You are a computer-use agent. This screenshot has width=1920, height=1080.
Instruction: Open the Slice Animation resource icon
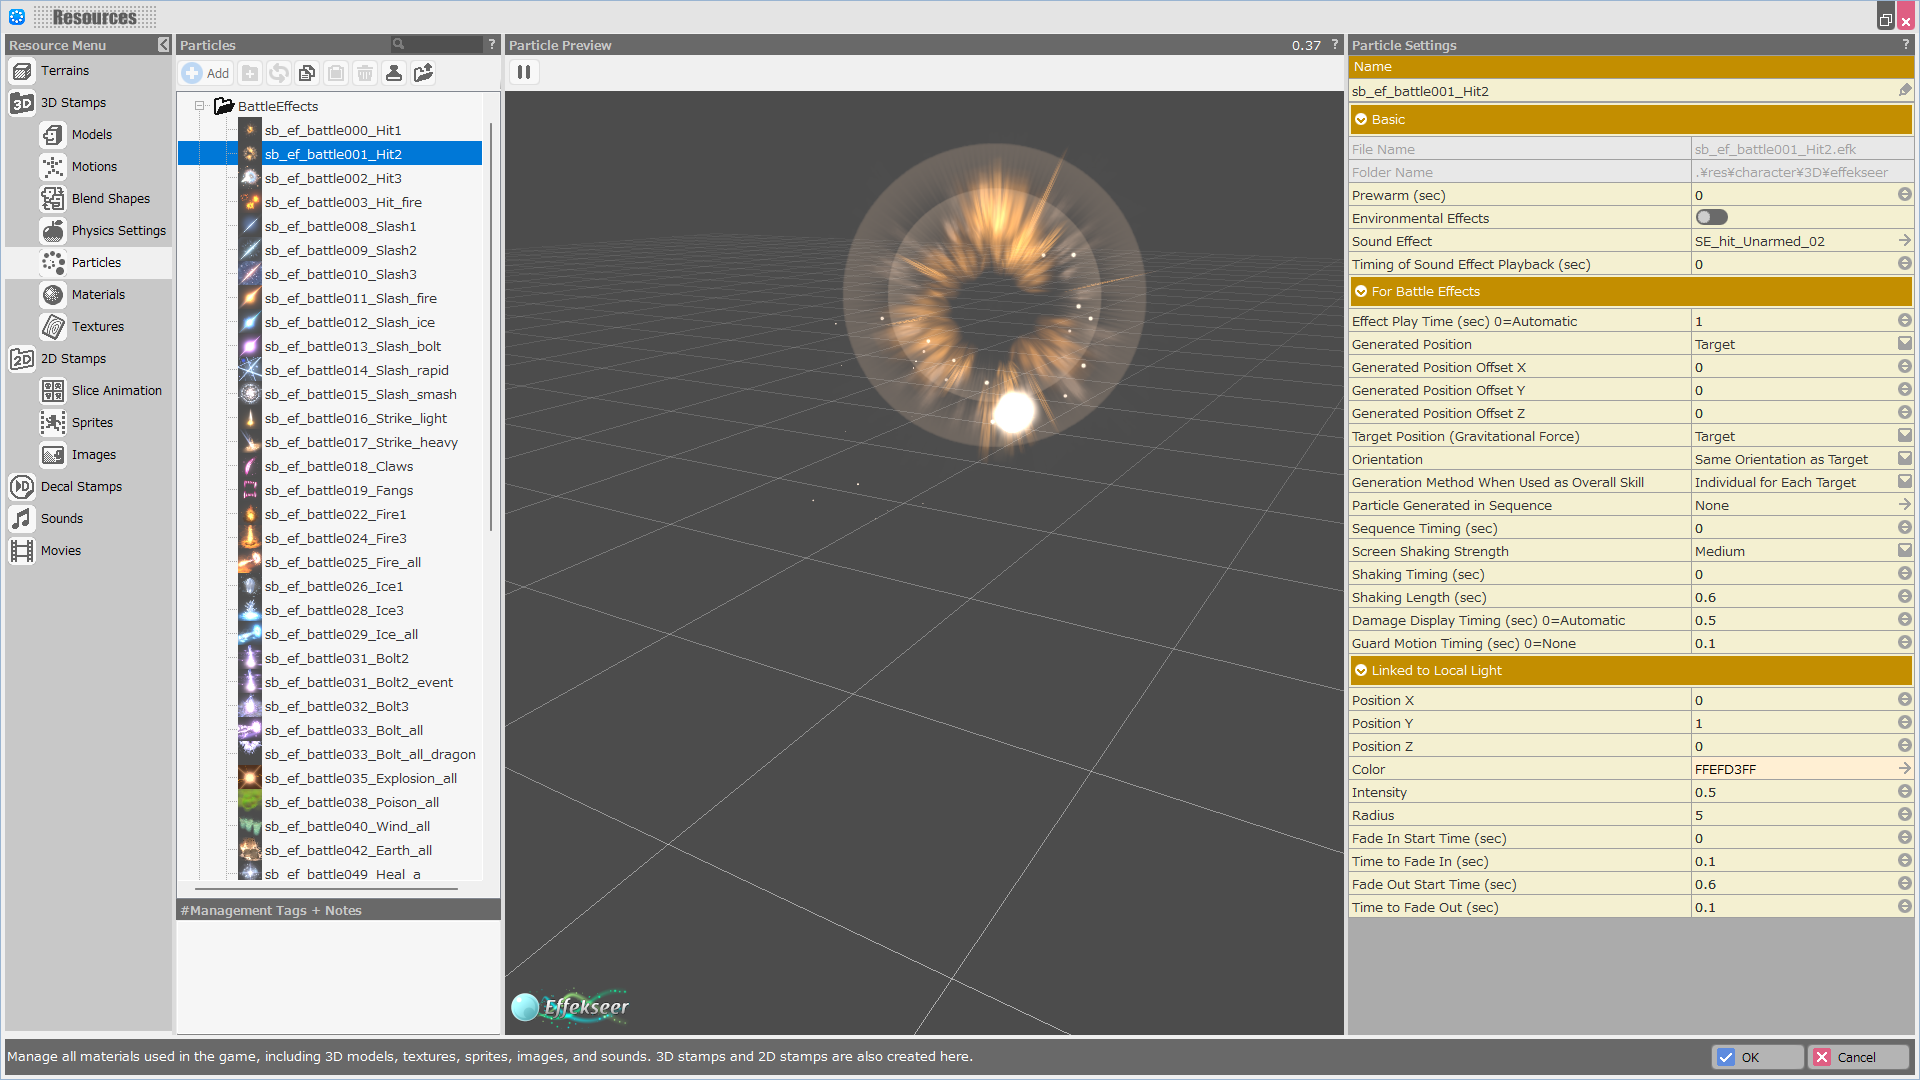53,390
